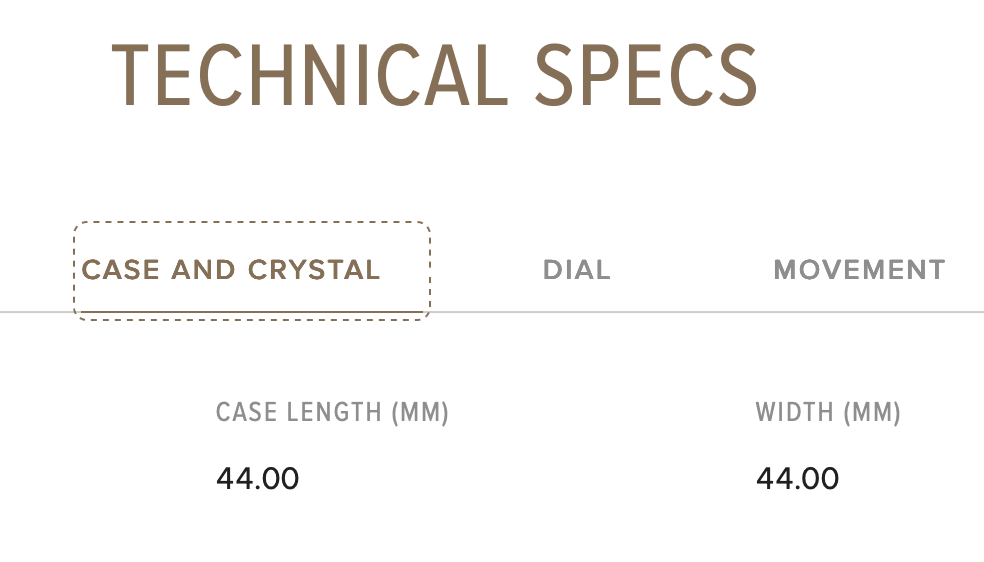Screen dimensions: 984x562
Task: Click the word AND in the active tab
Action: point(203,270)
